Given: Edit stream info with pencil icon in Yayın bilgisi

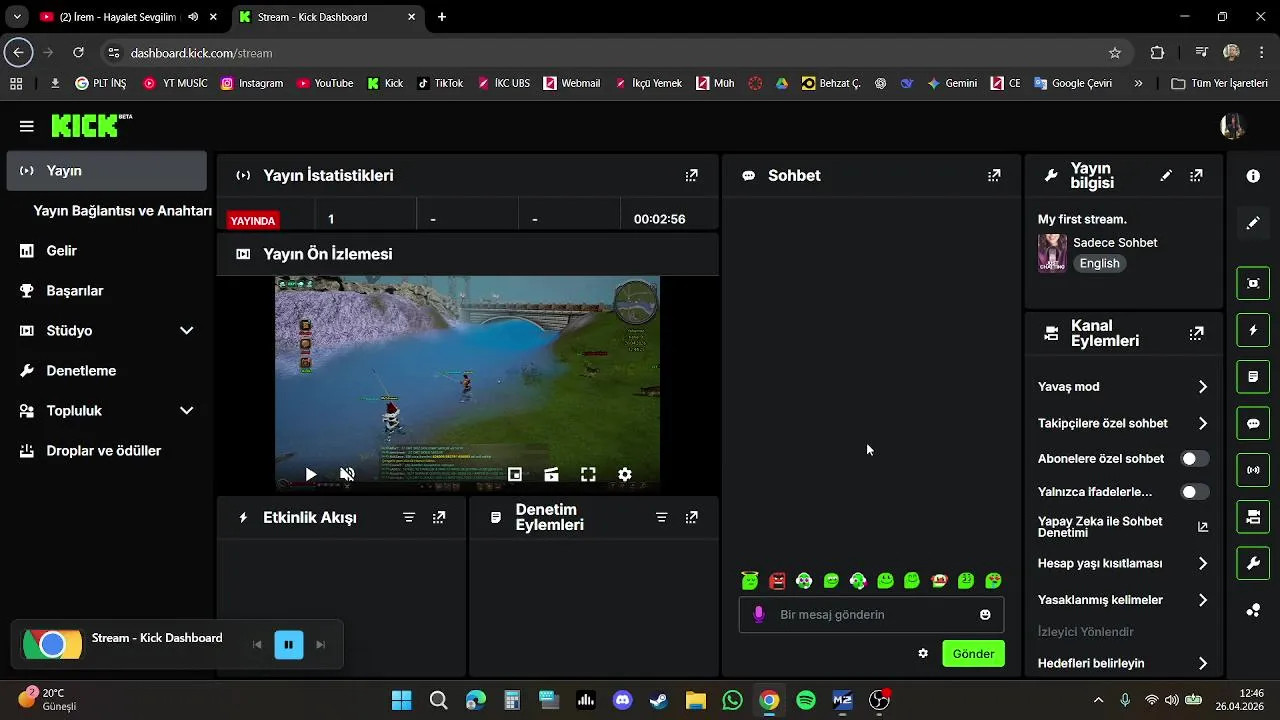Looking at the screenshot, I should coord(1166,175).
